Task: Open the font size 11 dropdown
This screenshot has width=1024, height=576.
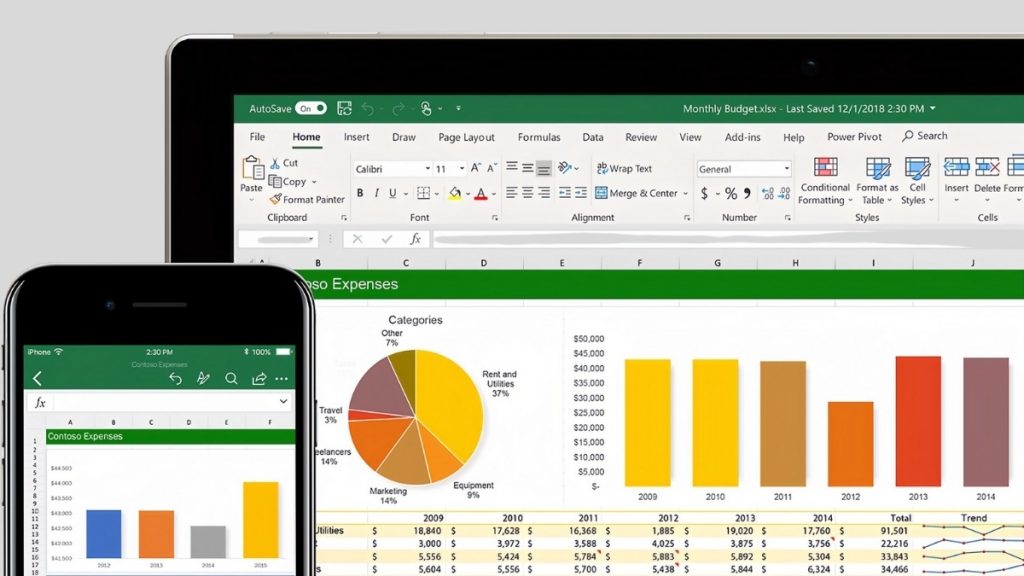Action: pyautogui.click(x=462, y=168)
